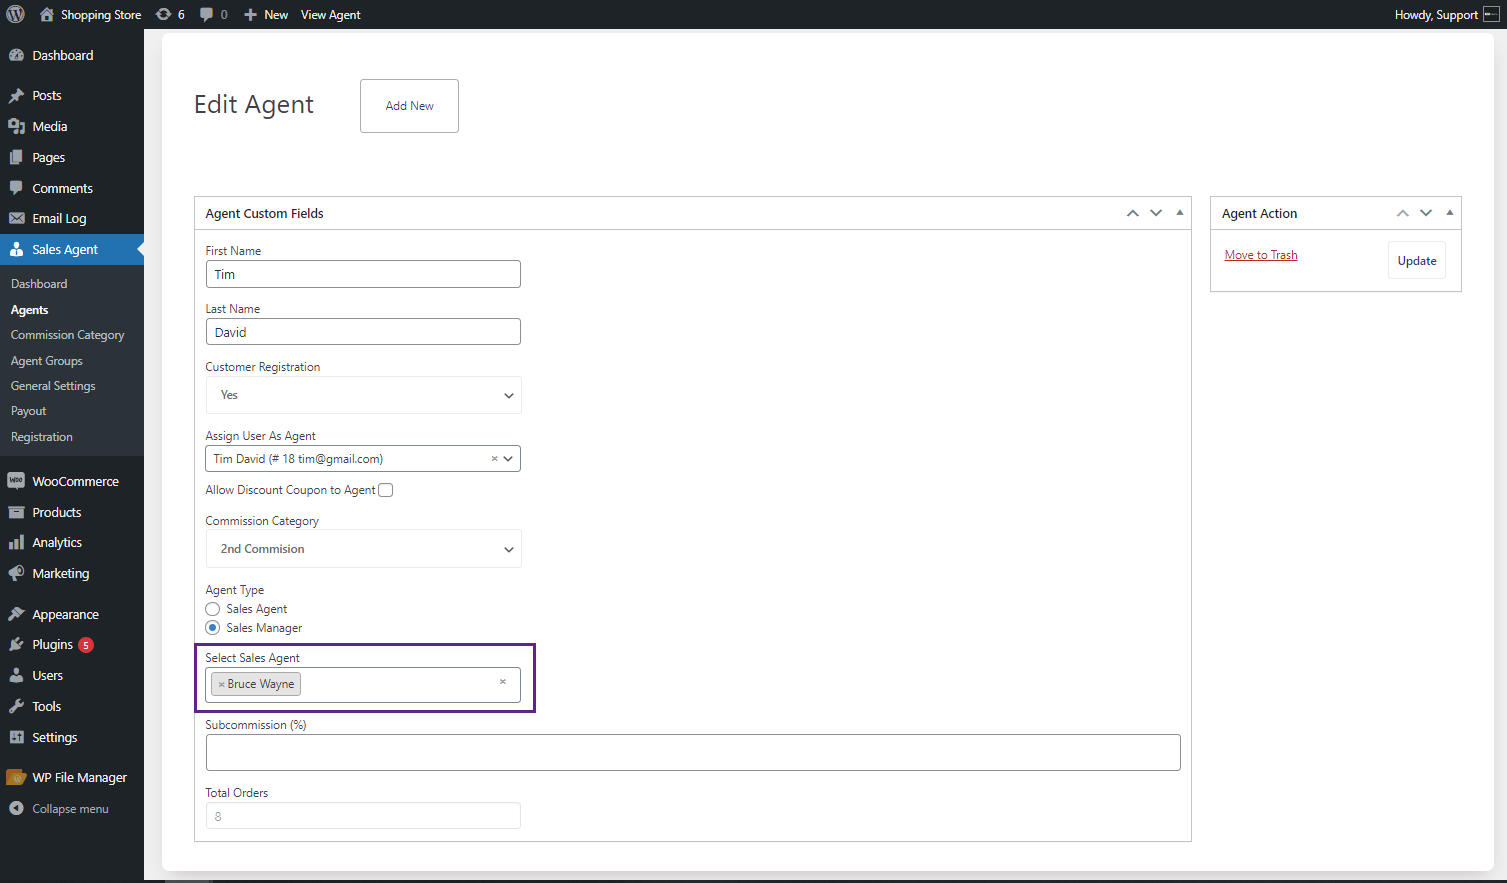Click the WooCommerce logo icon
This screenshot has width=1507, height=883.
(16, 481)
